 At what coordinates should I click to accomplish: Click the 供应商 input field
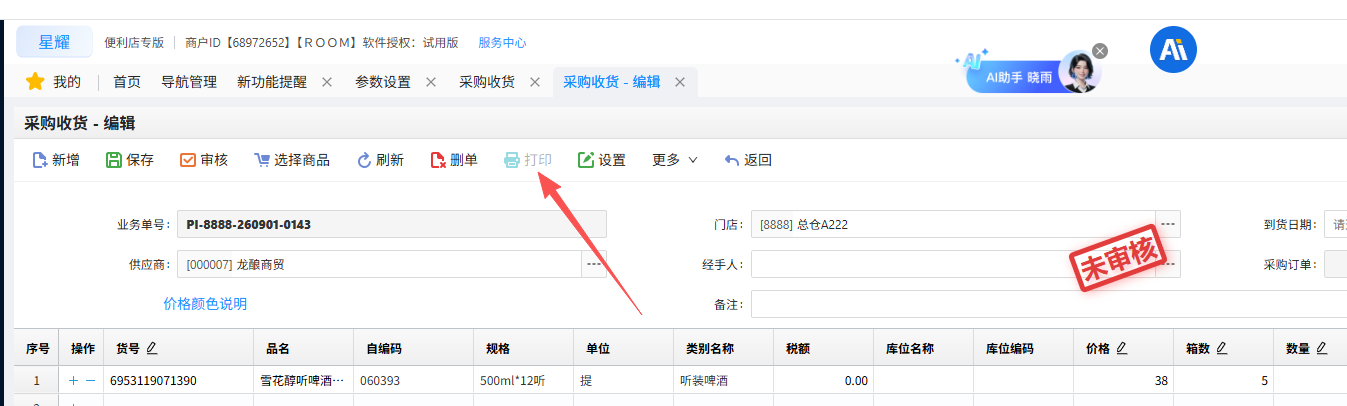[379, 264]
